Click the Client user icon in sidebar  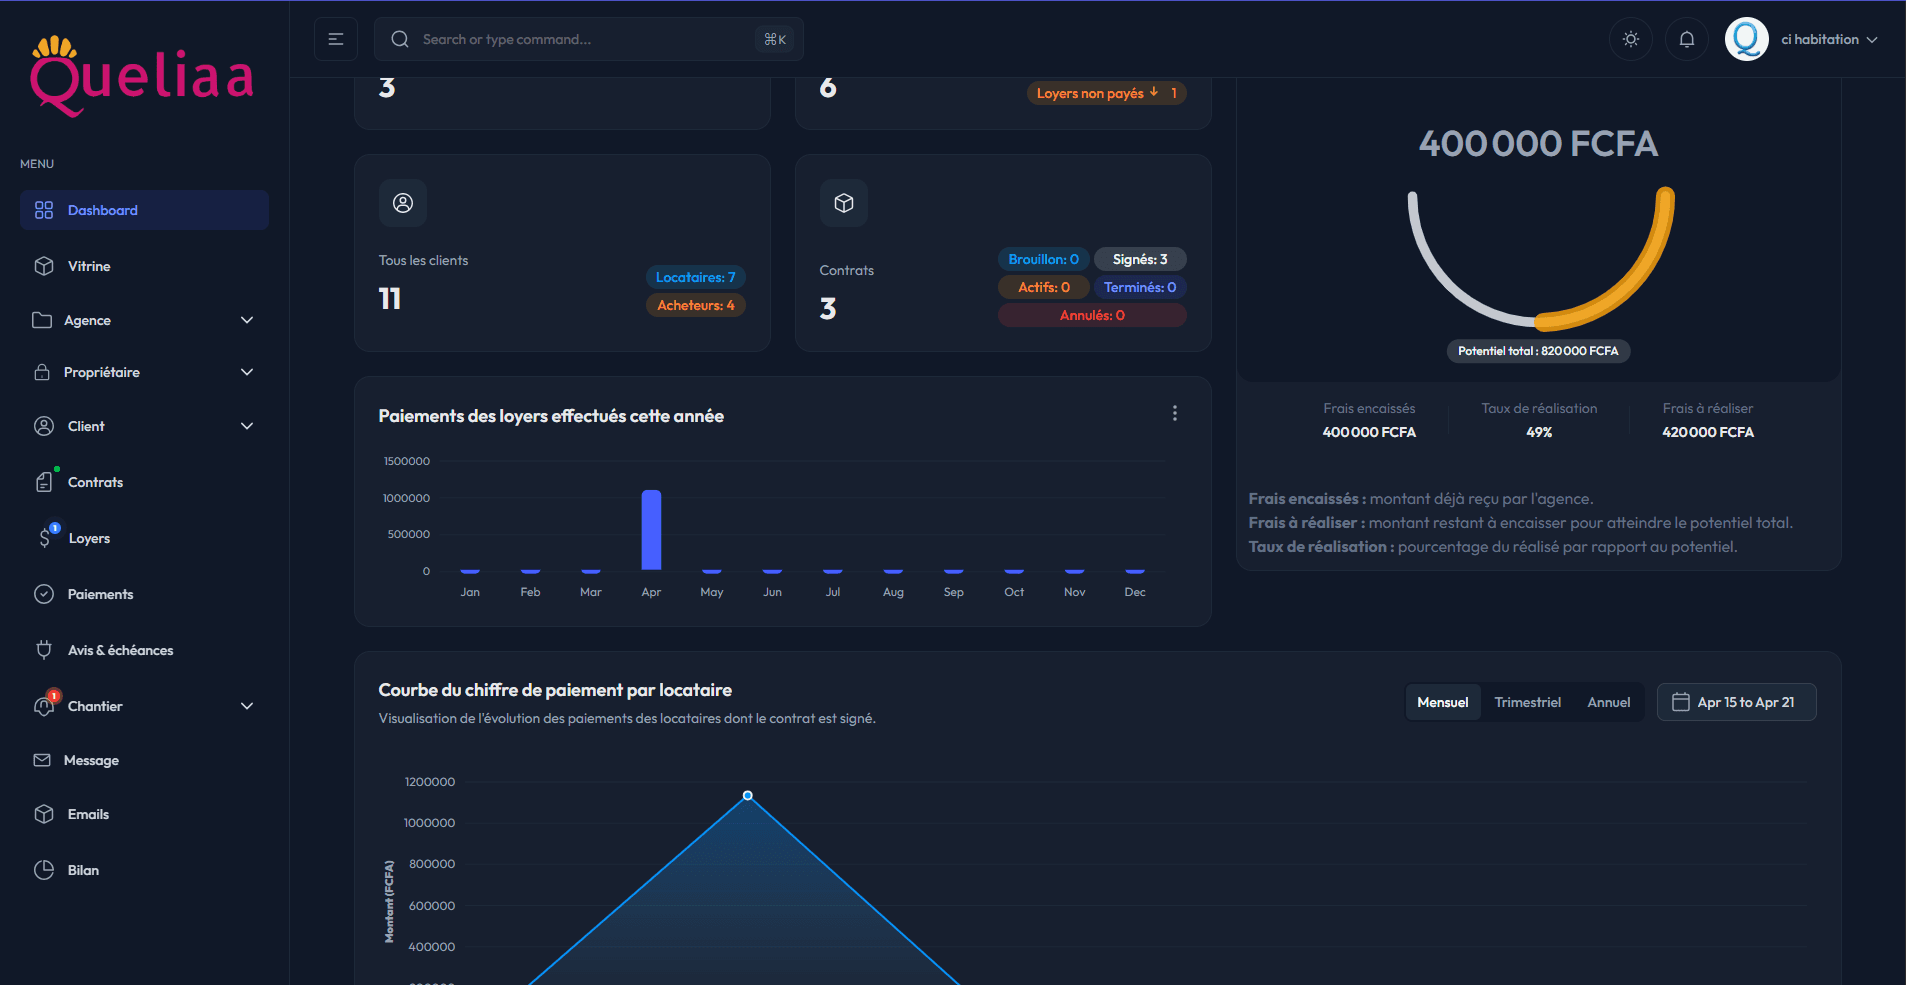click(44, 426)
